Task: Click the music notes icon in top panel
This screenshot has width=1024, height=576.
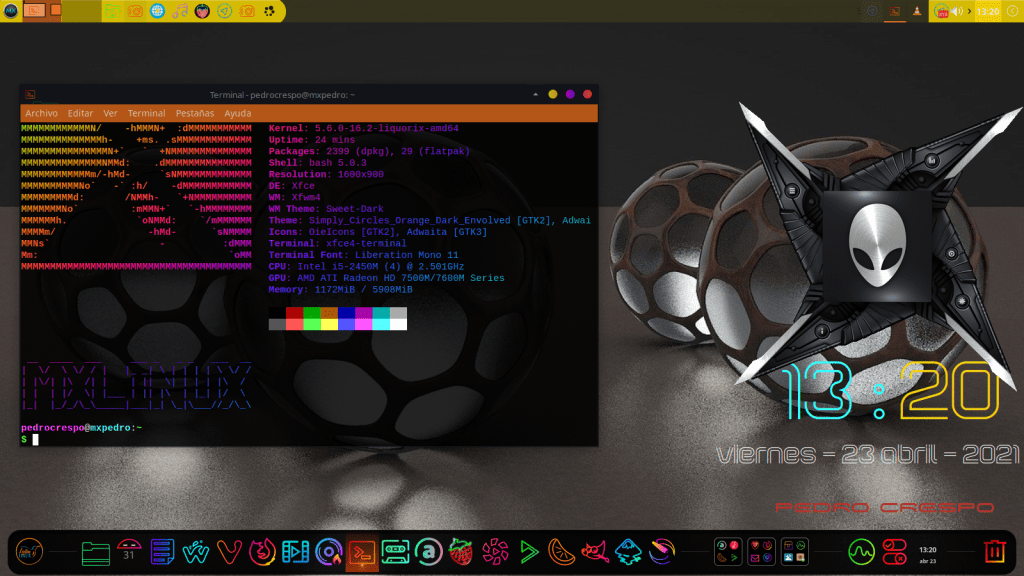Action: click(x=180, y=11)
